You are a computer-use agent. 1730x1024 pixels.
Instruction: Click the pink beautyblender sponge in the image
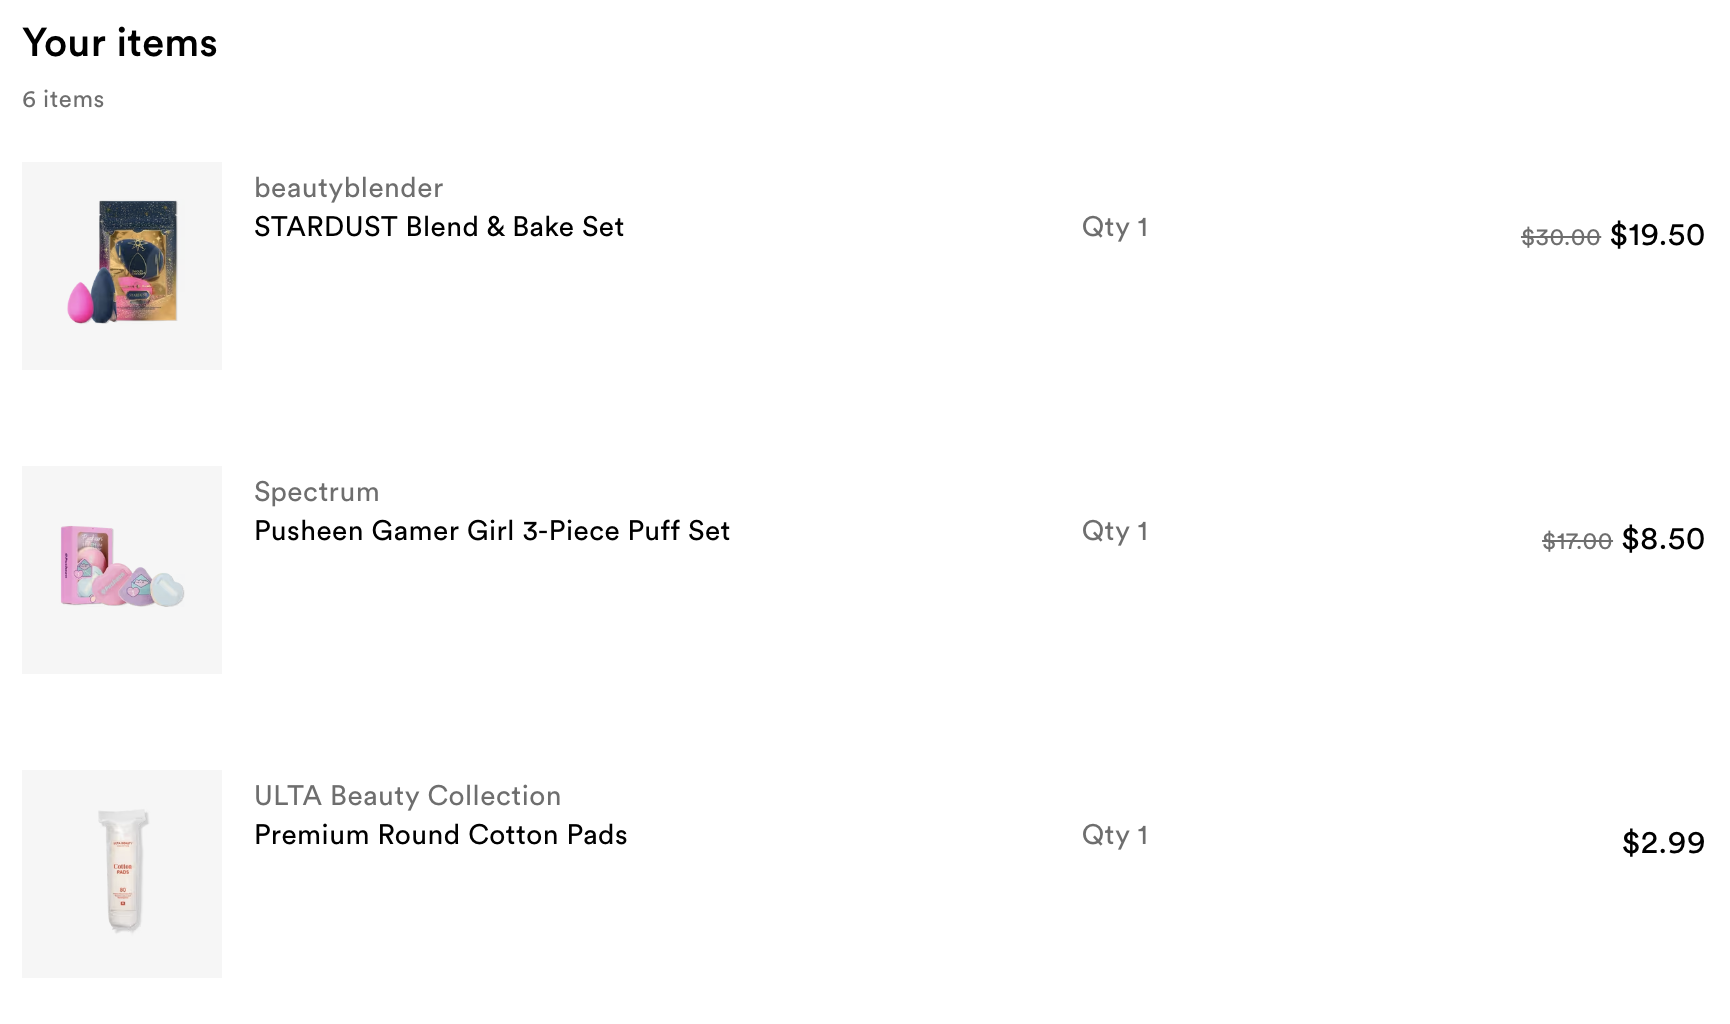79,302
